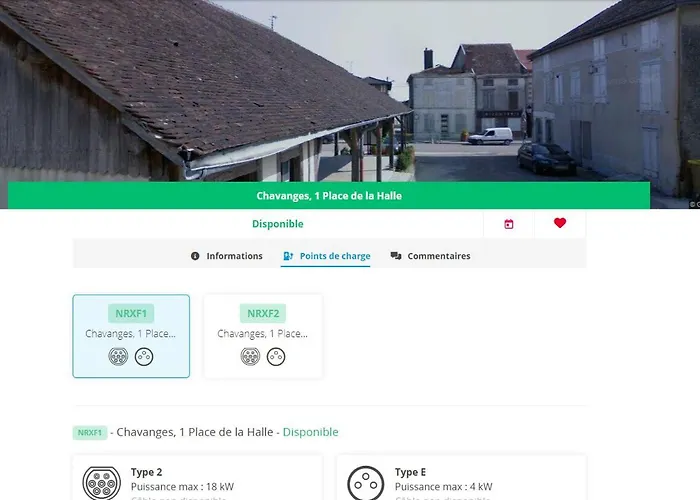Click the charging station icon beside Points de charge
Viewport: 700px width, 500px height.
click(288, 256)
